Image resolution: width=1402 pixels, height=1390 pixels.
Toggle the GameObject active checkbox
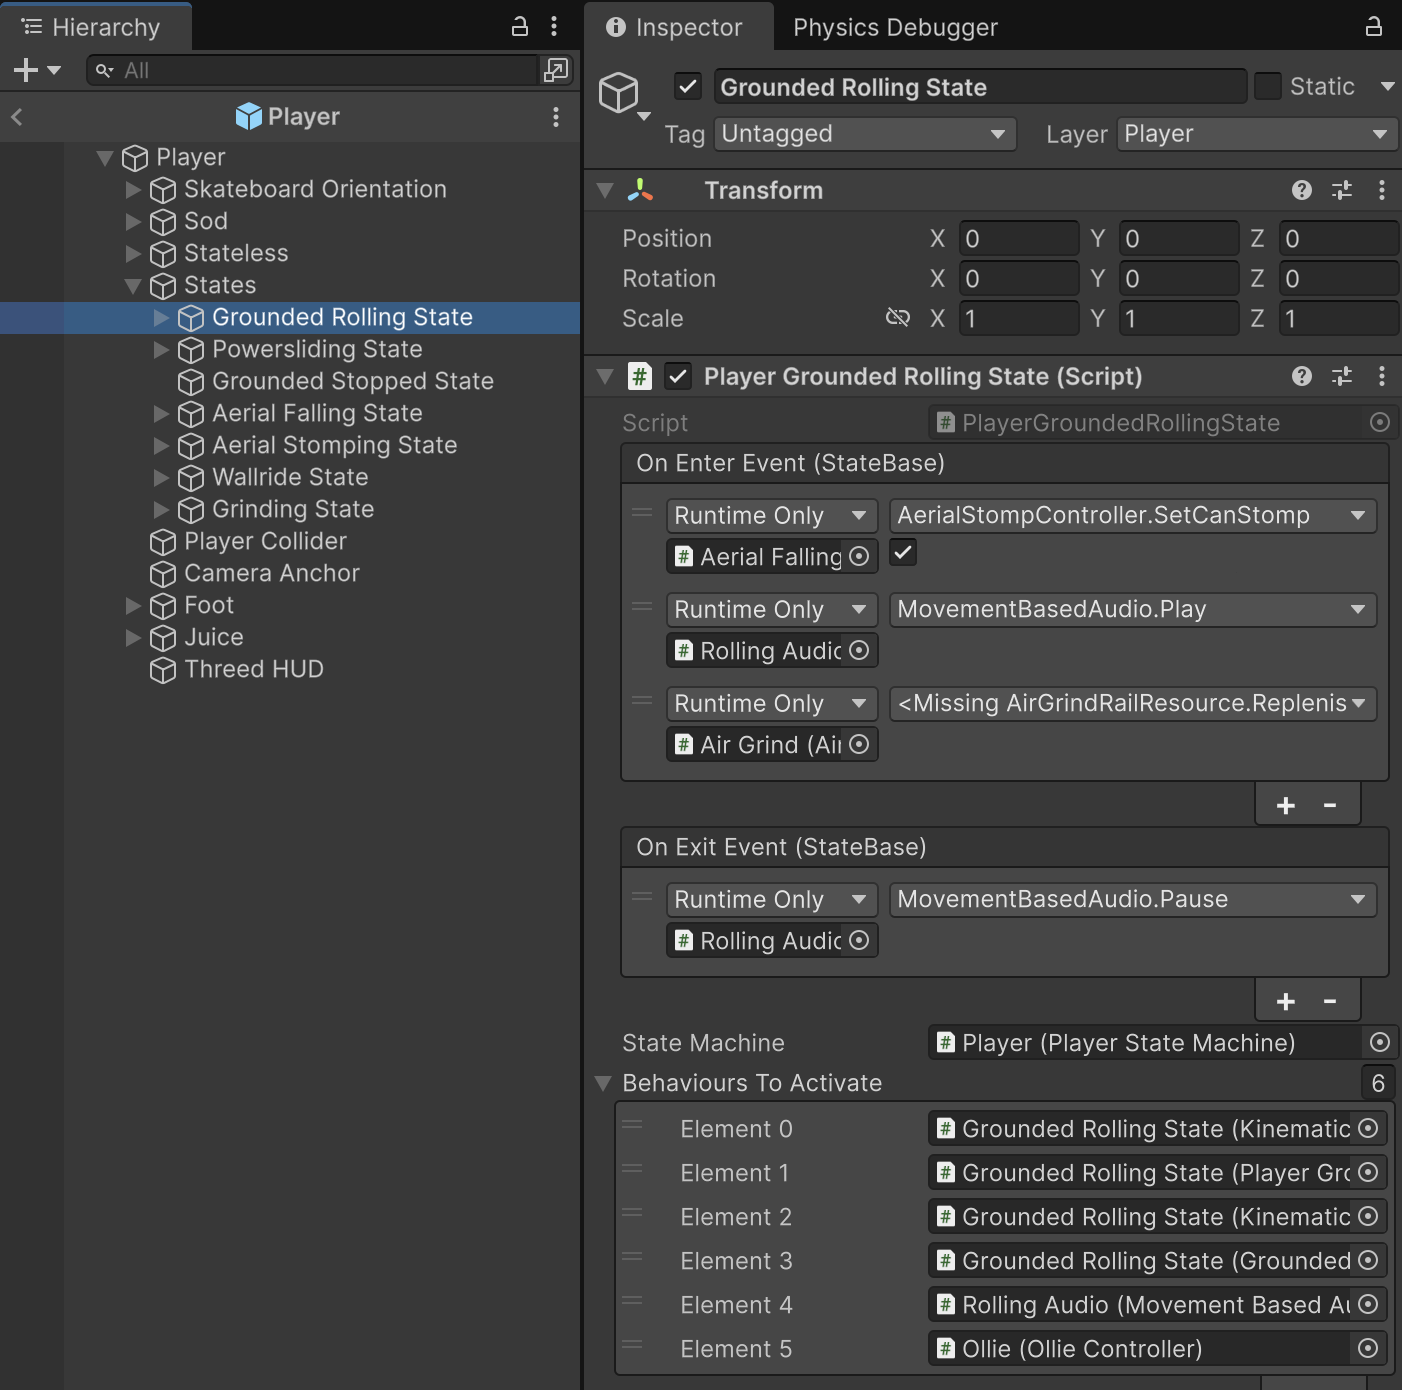[688, 87]
